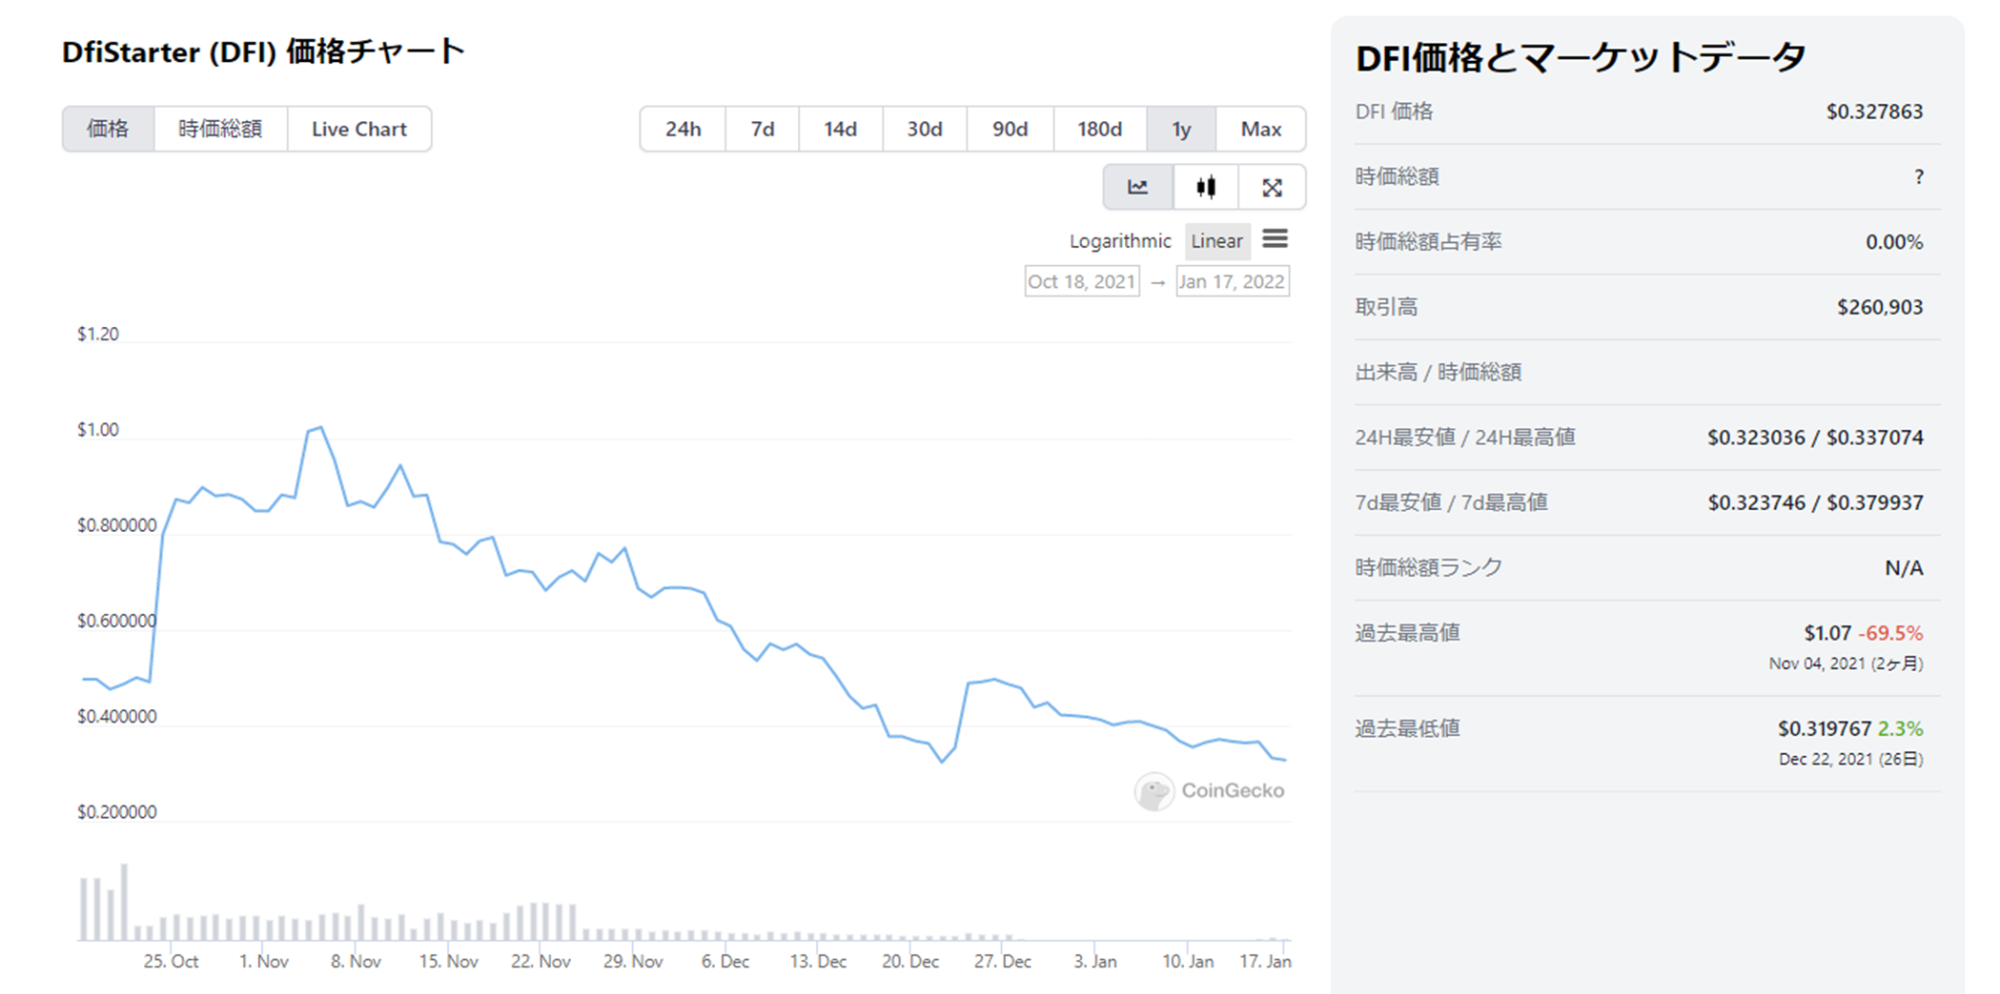Open chart hamburger context menu
The image size is (2000, 994).
(x=1275, y=239)
